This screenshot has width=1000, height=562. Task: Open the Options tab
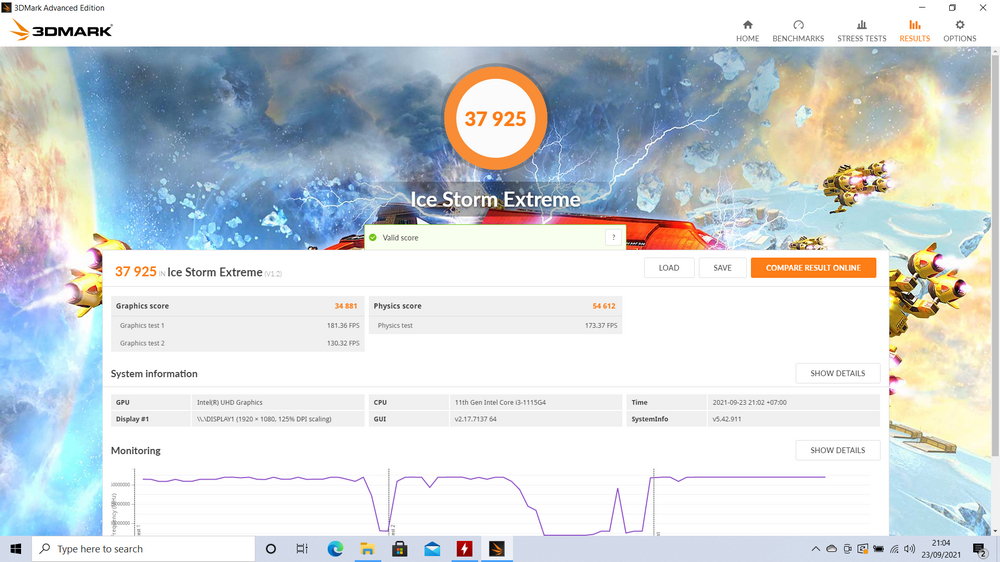coord(959,31)
